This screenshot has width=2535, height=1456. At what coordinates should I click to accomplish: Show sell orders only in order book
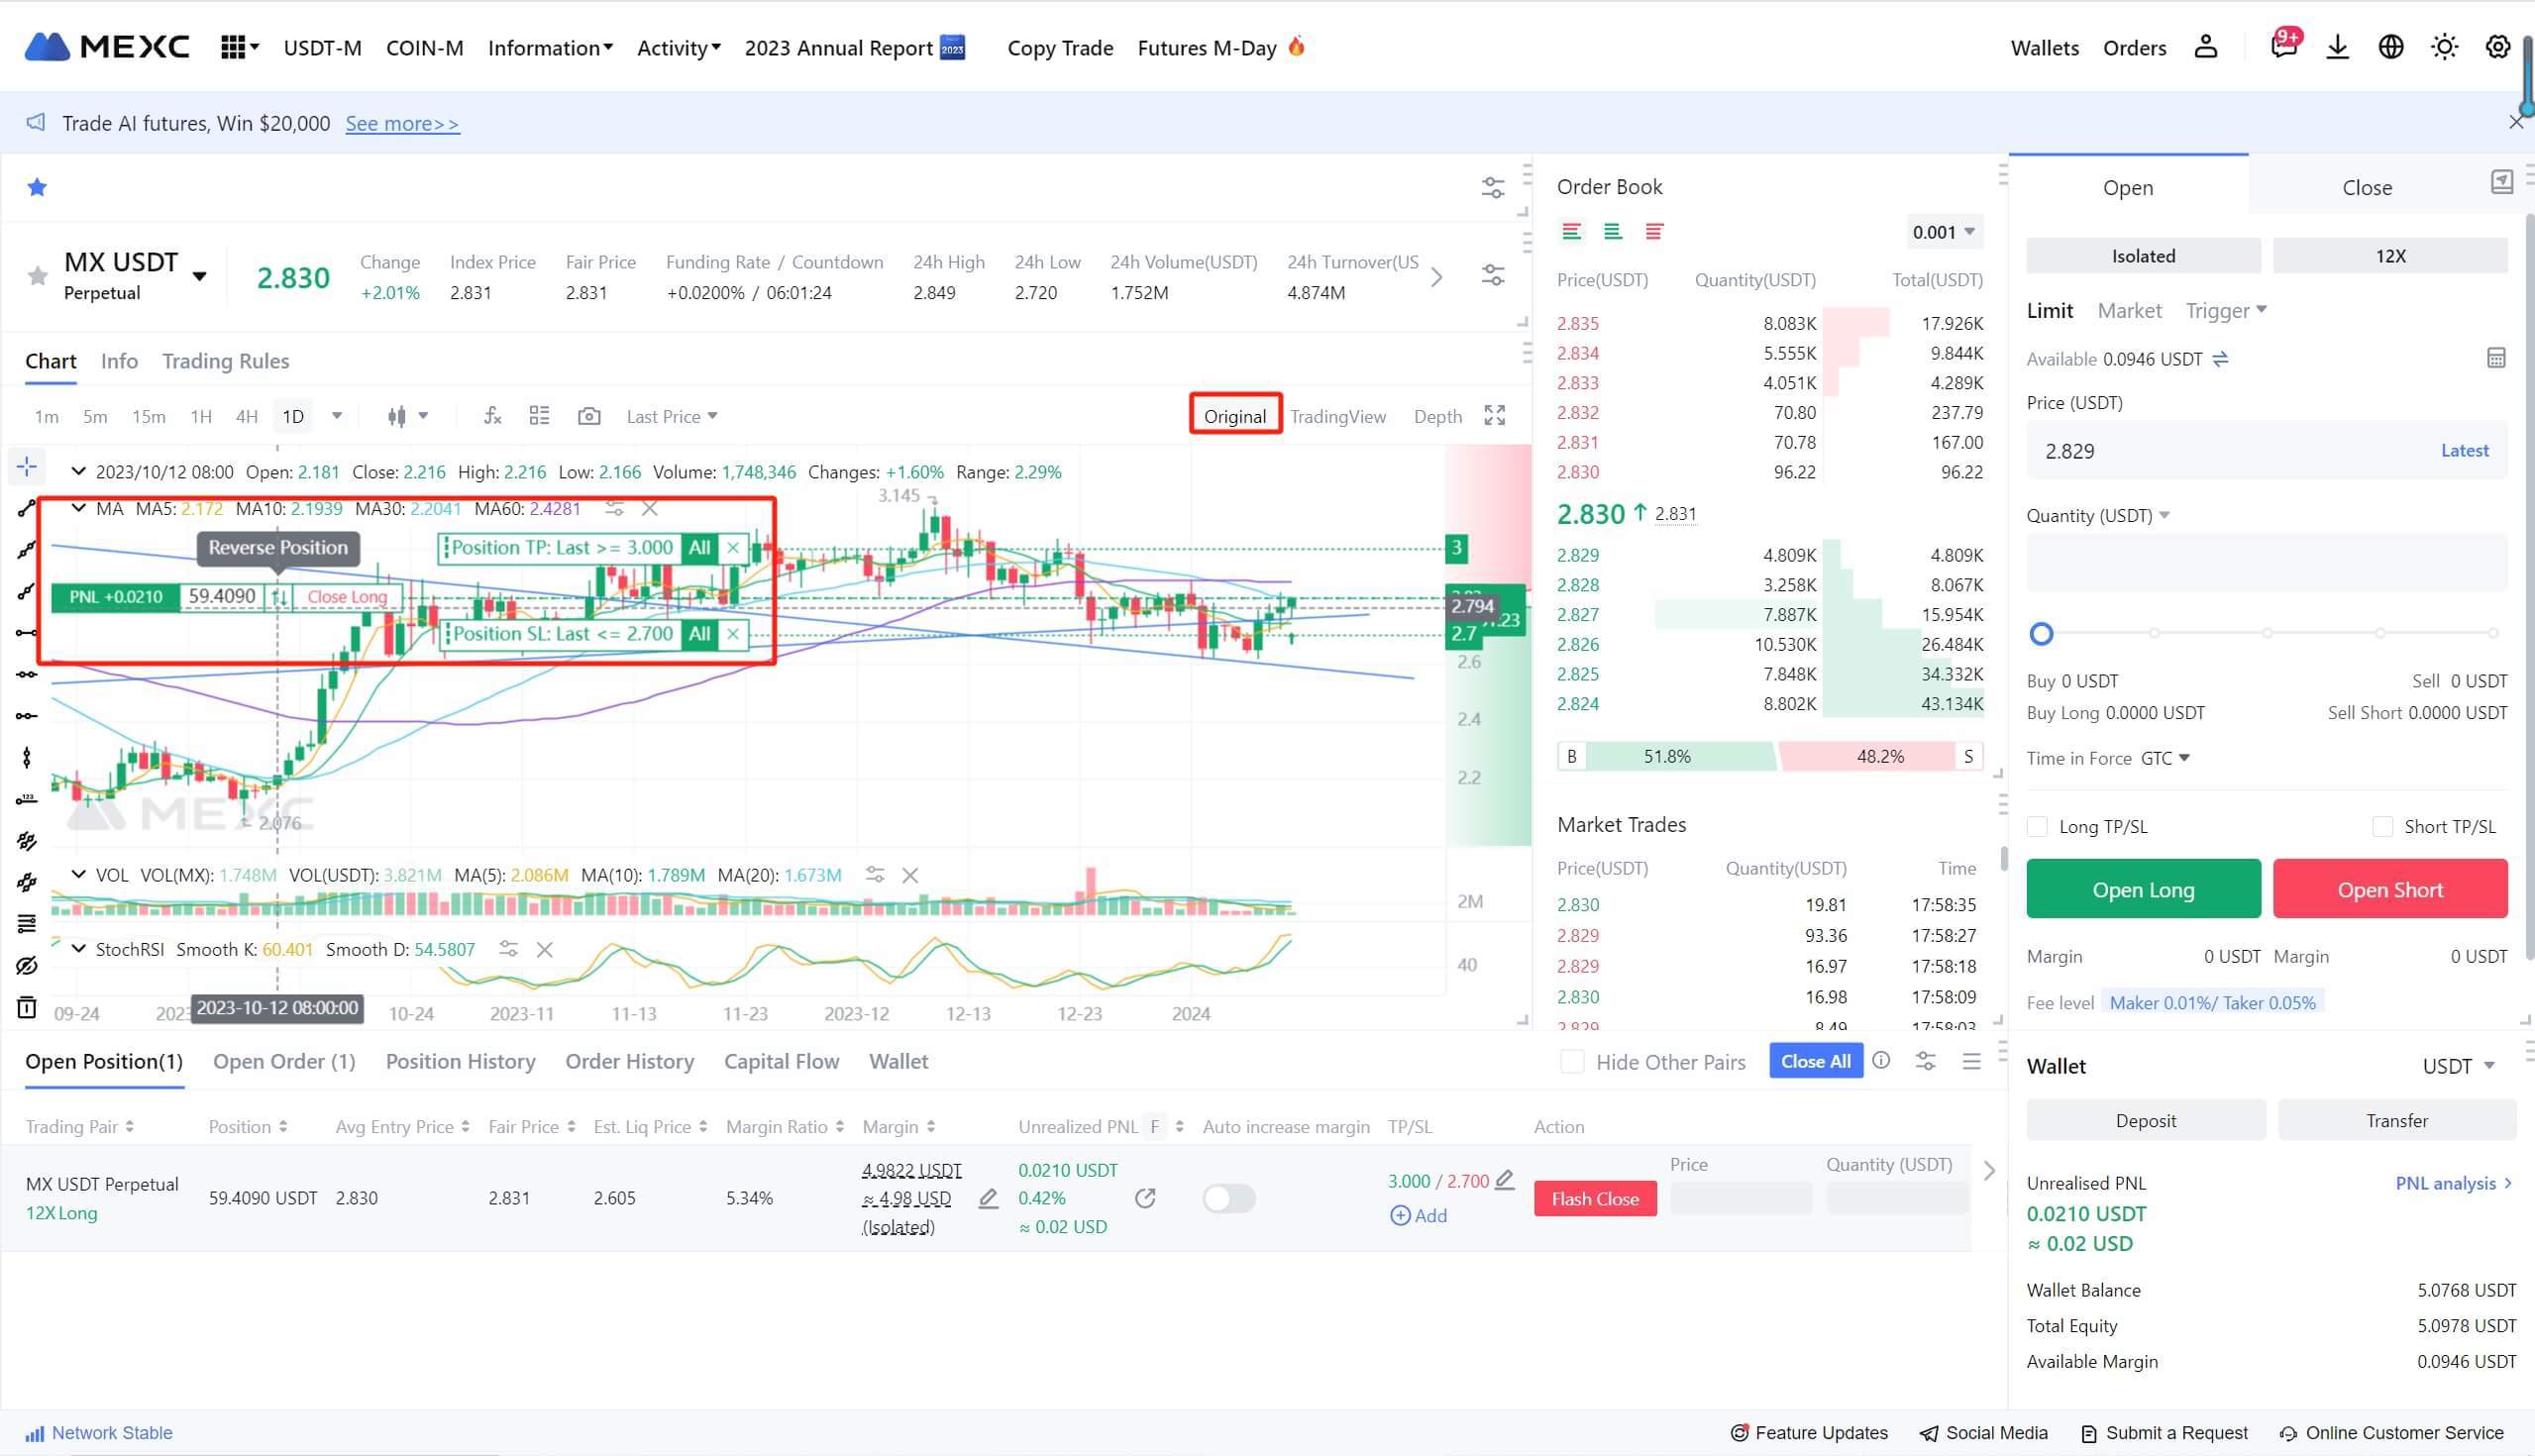pos(1654,232)
